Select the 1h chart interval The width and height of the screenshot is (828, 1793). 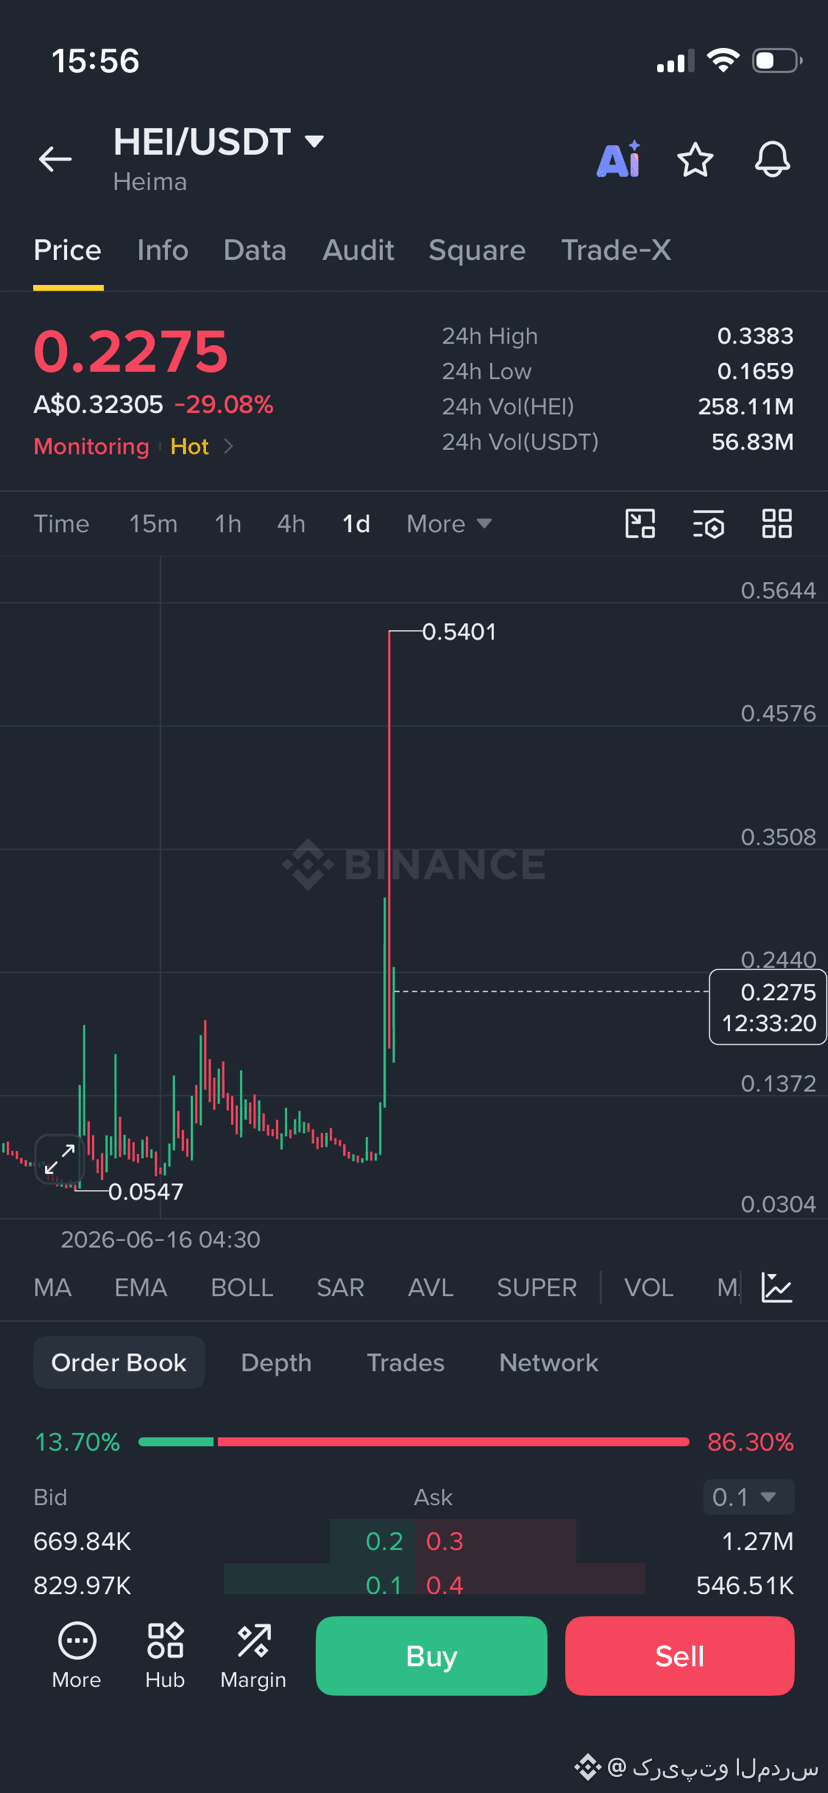228,524
